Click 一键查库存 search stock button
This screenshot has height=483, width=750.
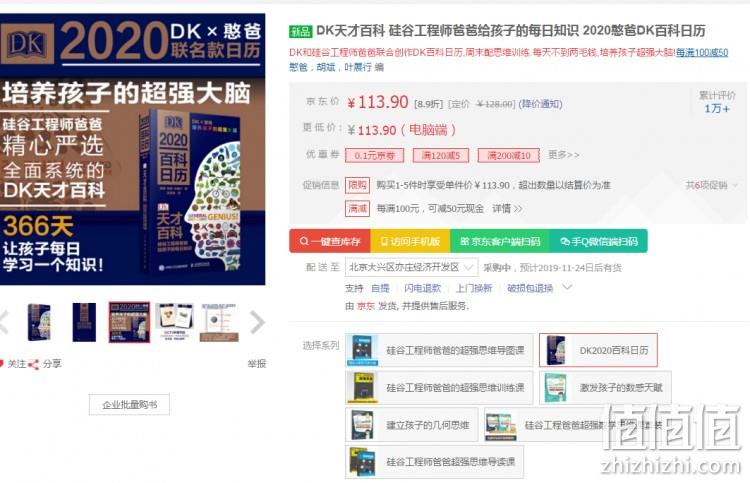point(330,241)
